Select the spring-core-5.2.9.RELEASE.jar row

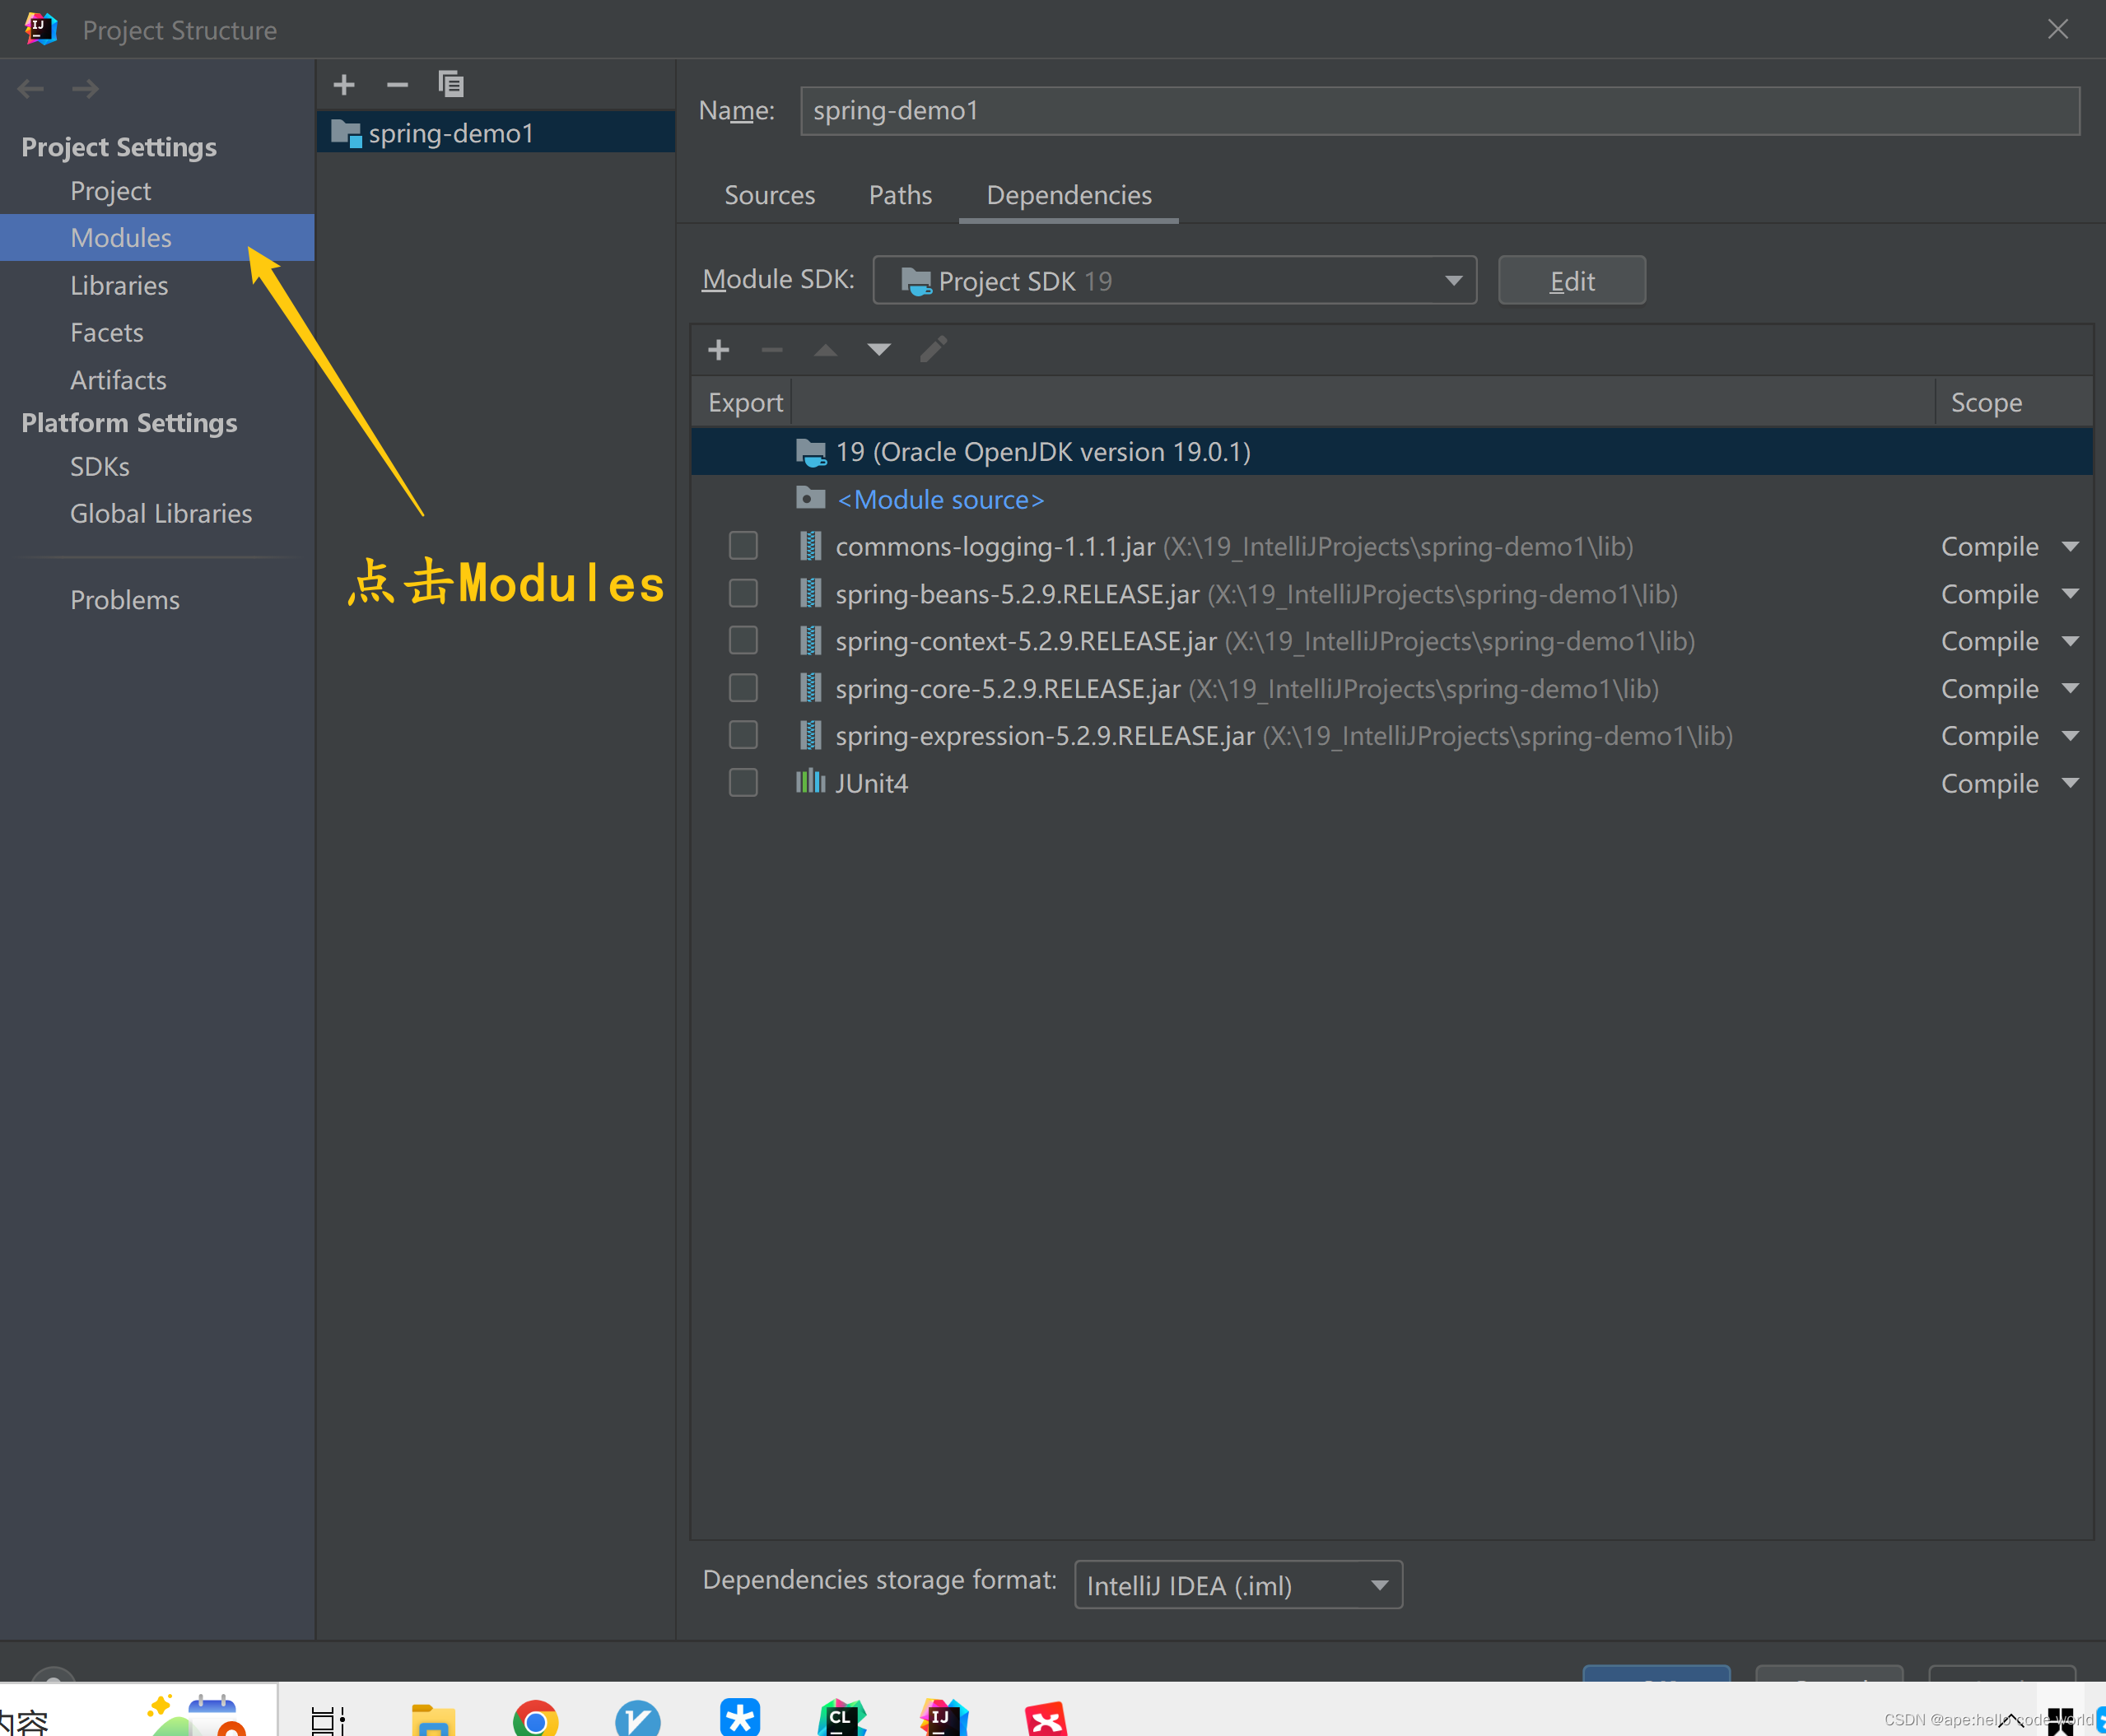[1391, 688]
